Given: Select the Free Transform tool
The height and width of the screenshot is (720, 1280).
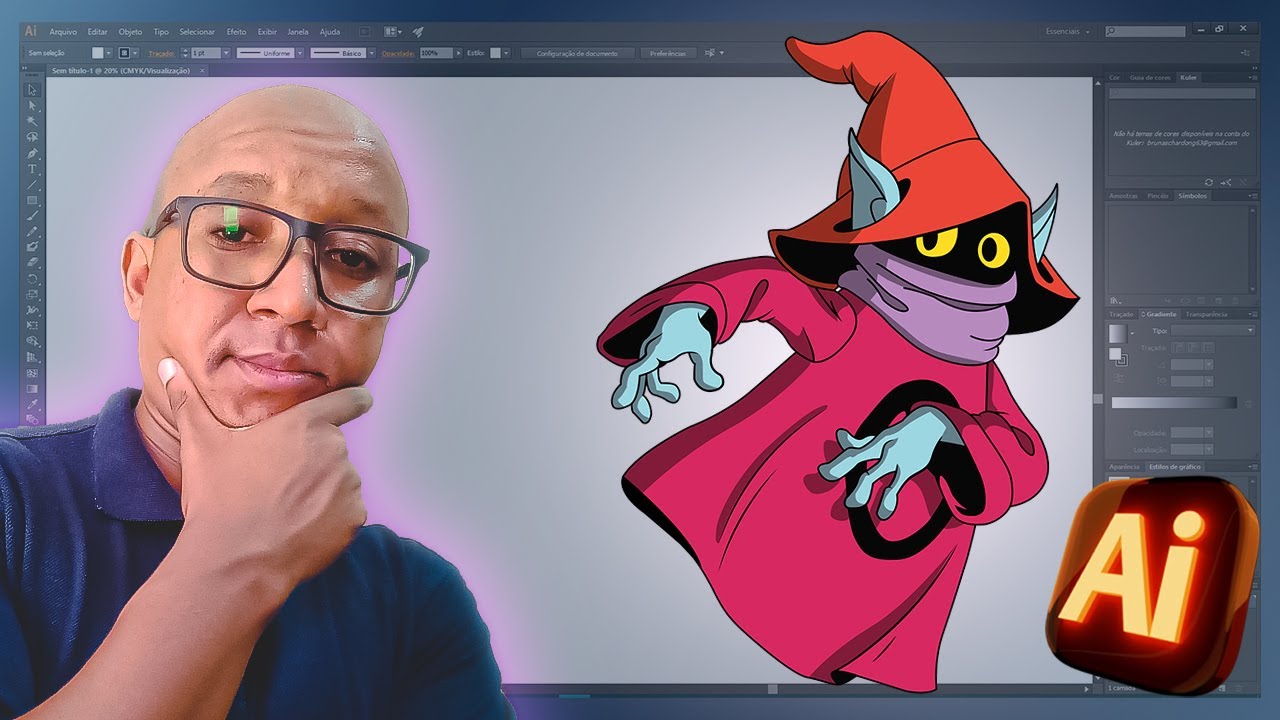Looking at the screenshot, I should pyautogui.click(x=32, y=326).
